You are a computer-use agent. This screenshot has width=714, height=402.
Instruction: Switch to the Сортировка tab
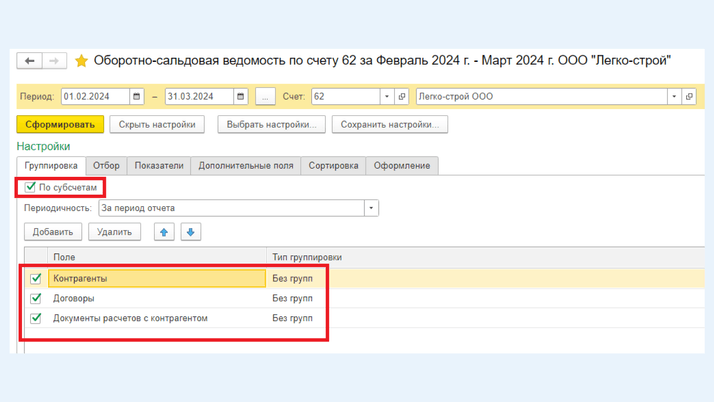333,166
